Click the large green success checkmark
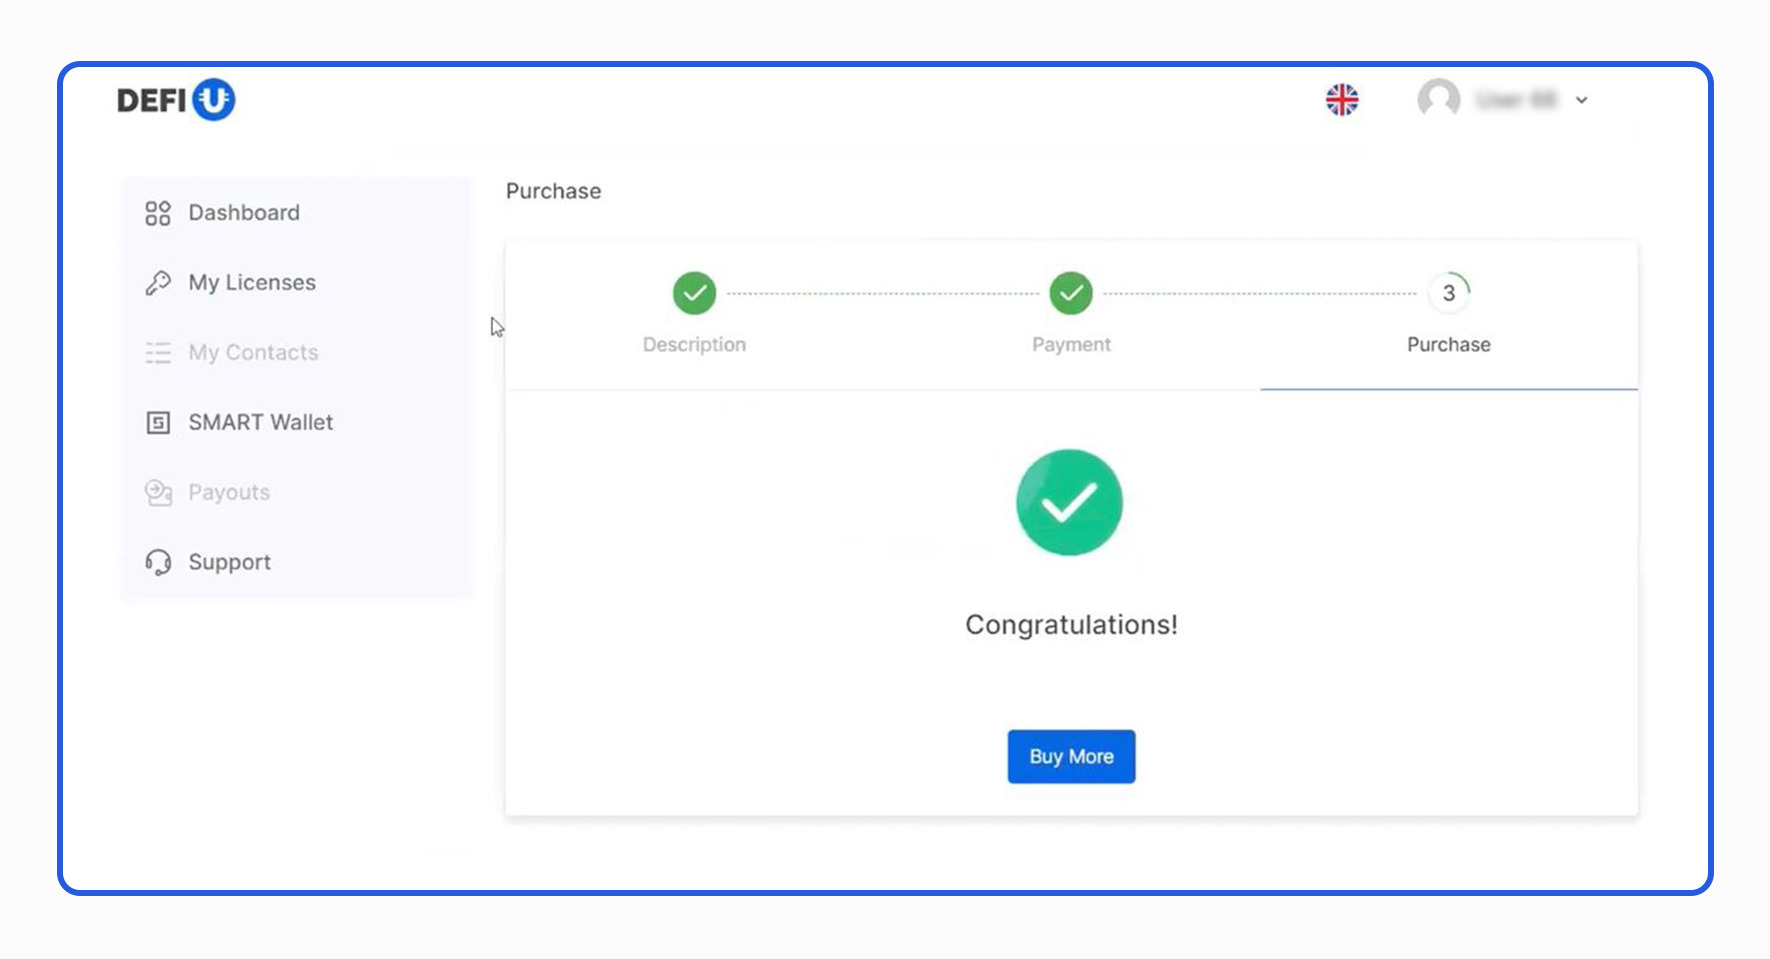Screen dimensions: 1770x959 coord(1069,502)
